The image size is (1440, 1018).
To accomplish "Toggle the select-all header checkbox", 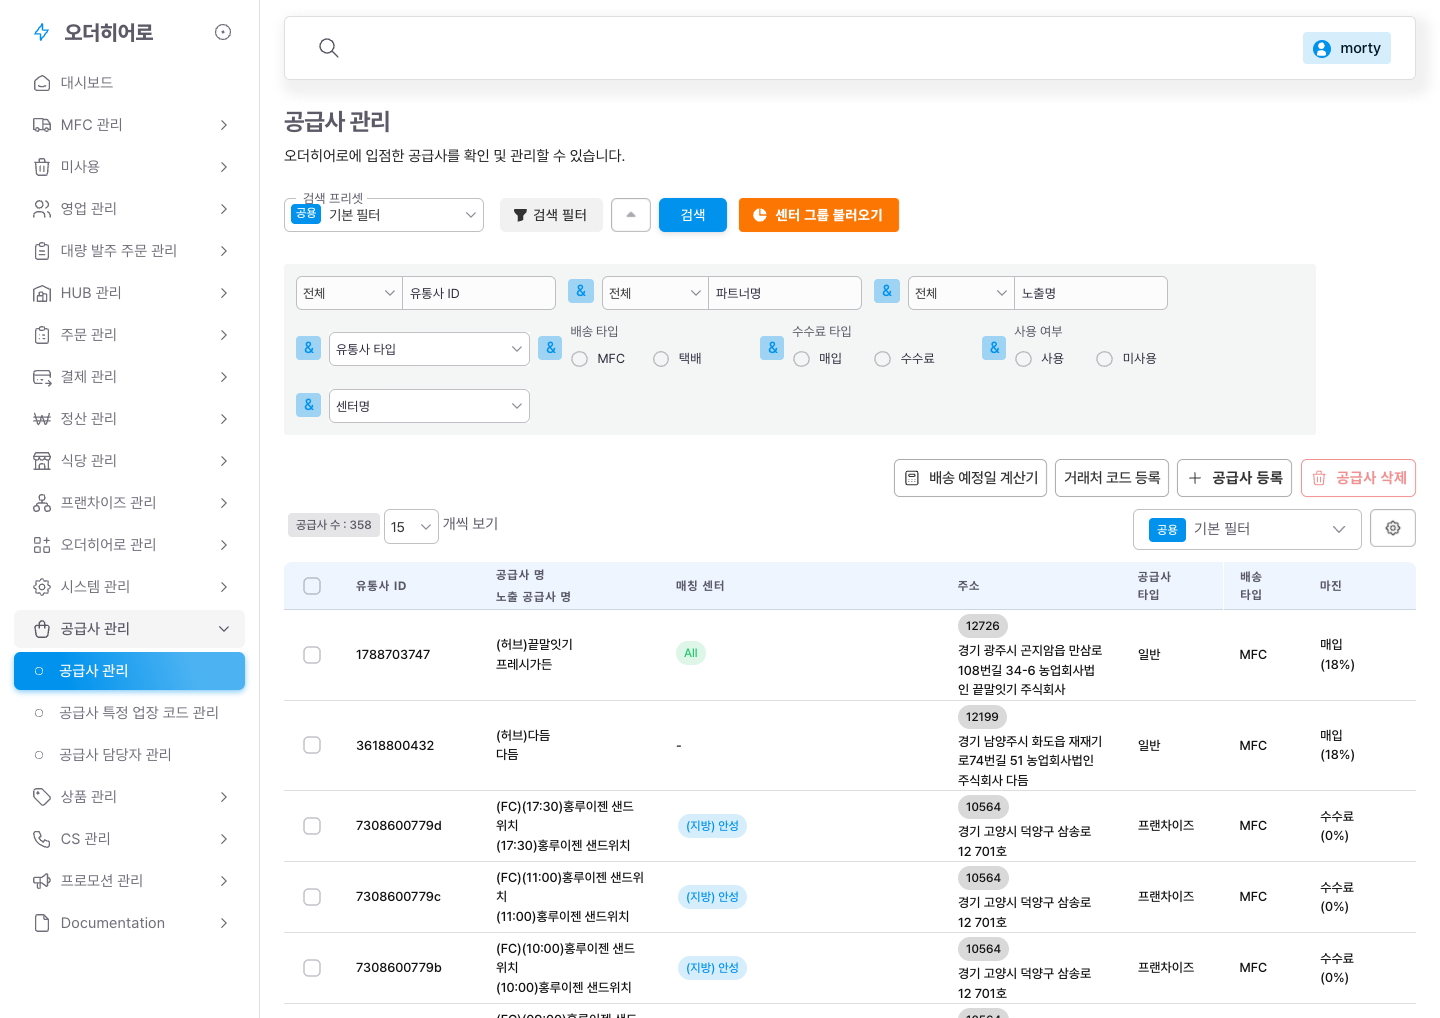I will 312,586.
